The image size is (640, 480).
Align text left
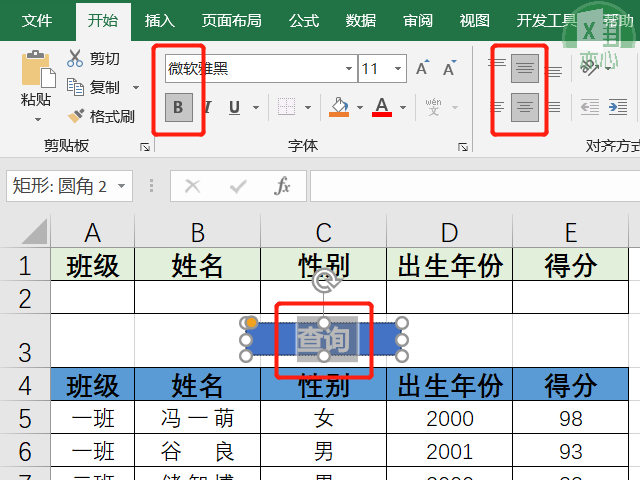click(497, 107)
